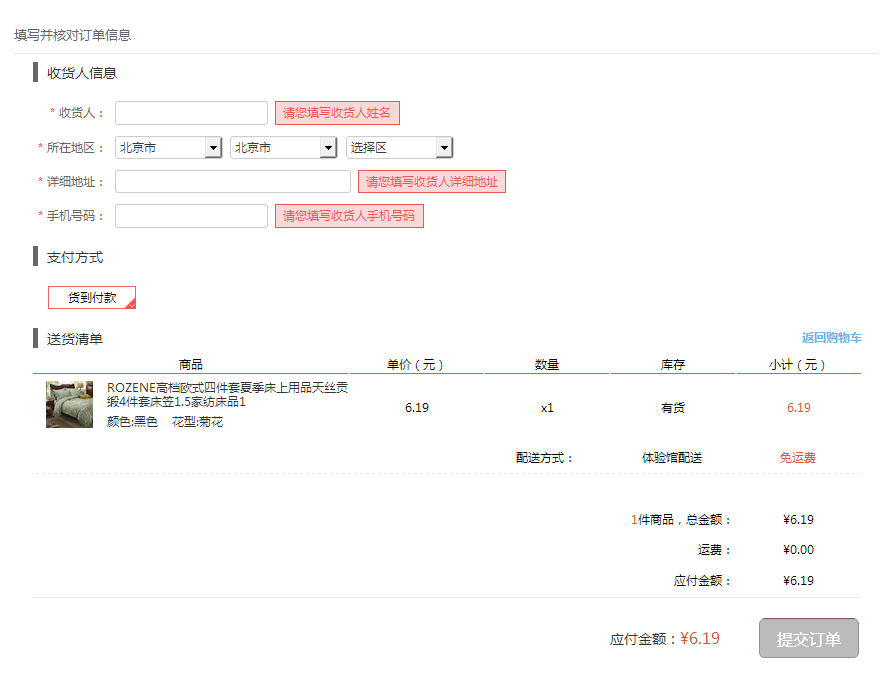The width and height of the screenshot is (881, 675).
Task: Click the 收货人 name input field
Action: (191, 113)
